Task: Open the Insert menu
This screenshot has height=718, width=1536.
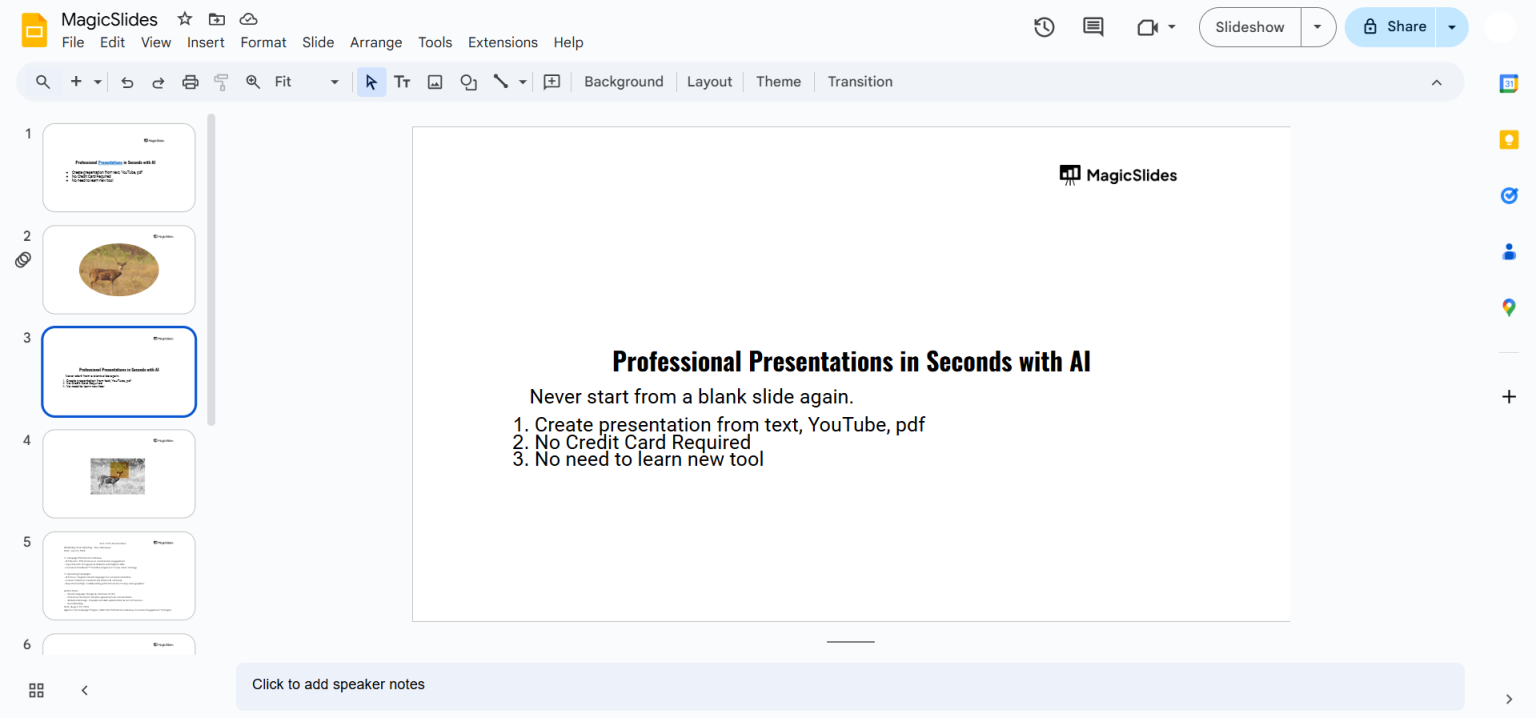Action: (x=205, y=42)
